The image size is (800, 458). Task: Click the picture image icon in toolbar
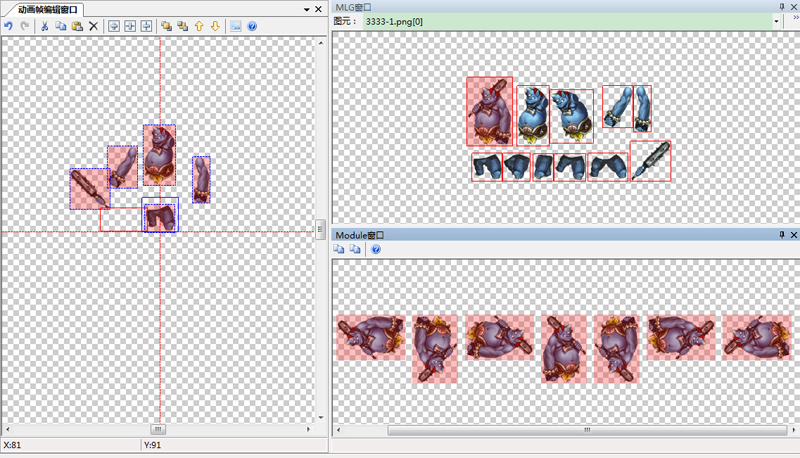click(236, 26)
